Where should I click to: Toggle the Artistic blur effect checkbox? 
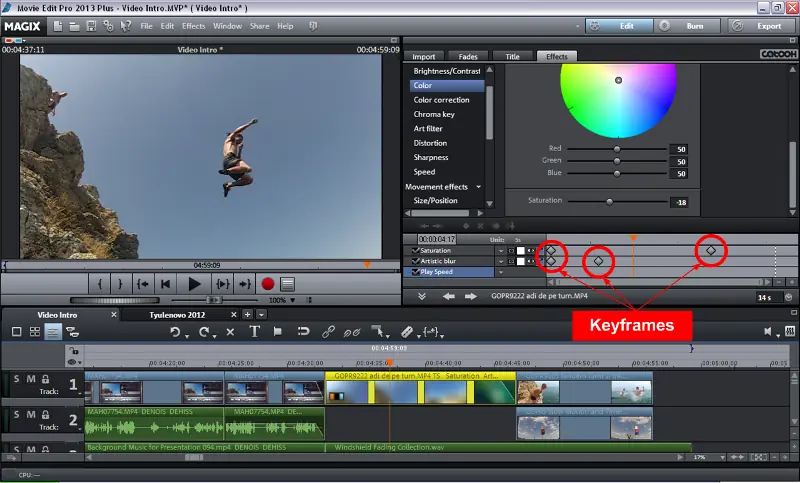click(415, 261)
